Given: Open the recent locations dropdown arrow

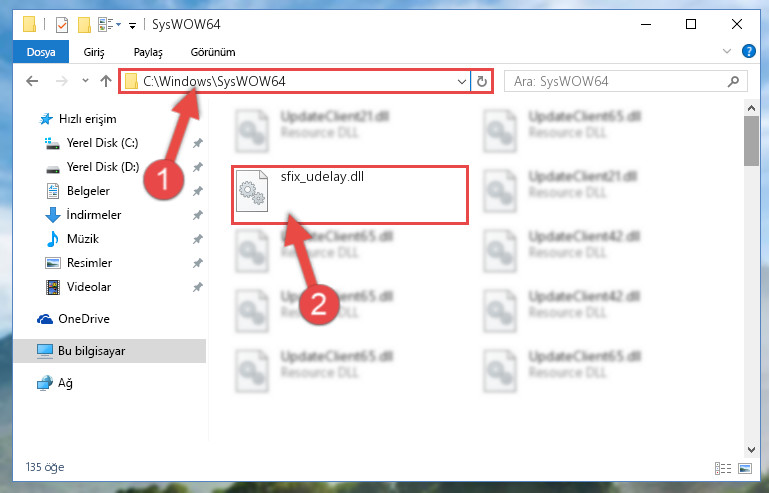Looking at the screenshot, I should [x=85, y=81].
